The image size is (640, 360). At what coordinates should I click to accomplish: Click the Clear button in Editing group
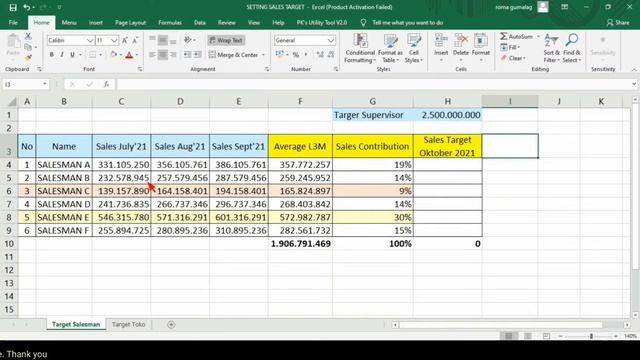click(x=513, y=58)
